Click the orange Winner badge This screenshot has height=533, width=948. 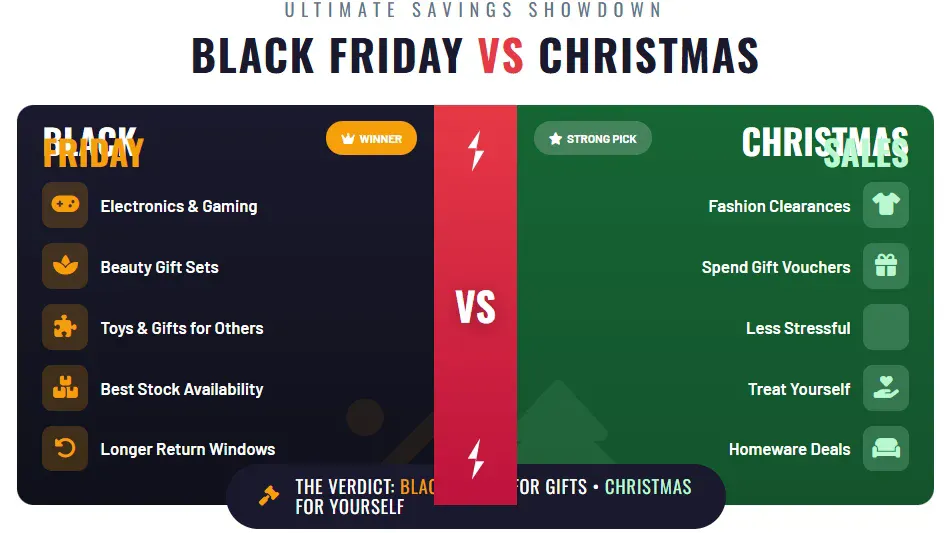(371, 139)
